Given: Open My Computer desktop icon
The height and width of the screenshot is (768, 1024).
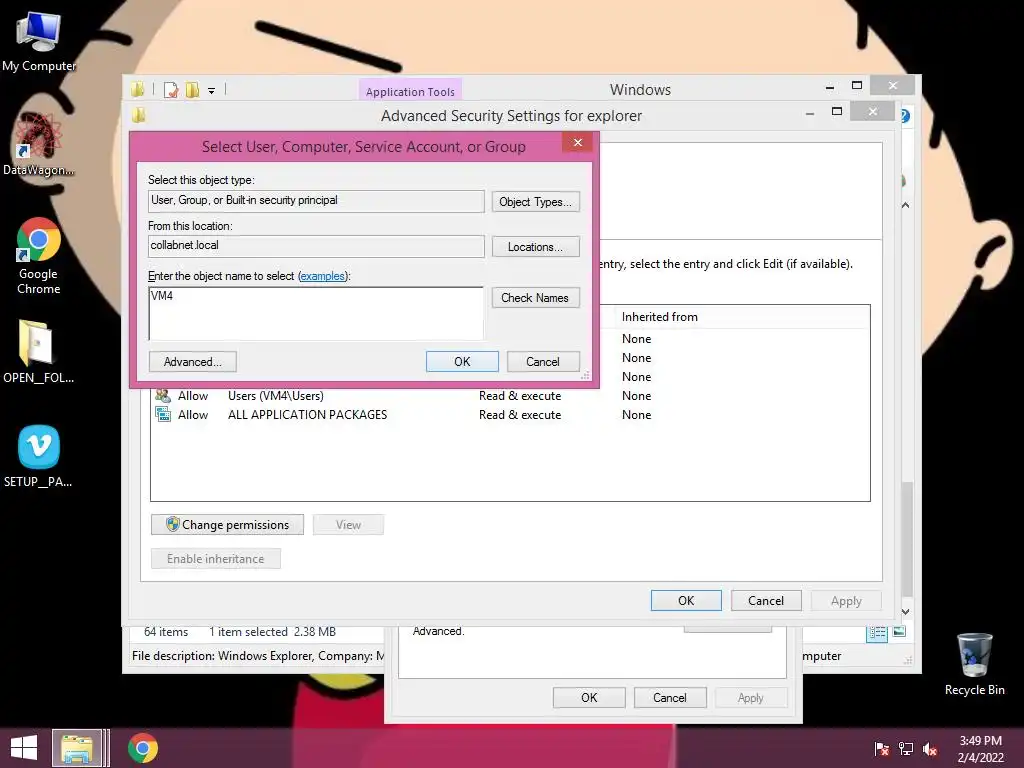Looking at the screenshot, I should 39,40.
